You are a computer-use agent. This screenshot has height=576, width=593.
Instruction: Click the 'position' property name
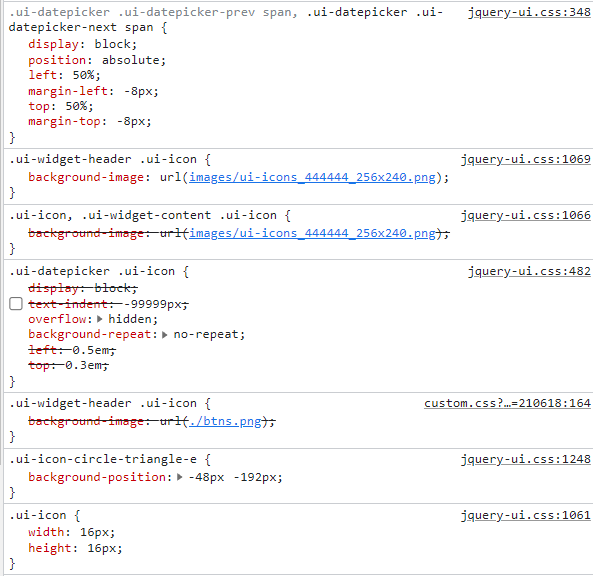pyautogui.click(x=57, y=60)
